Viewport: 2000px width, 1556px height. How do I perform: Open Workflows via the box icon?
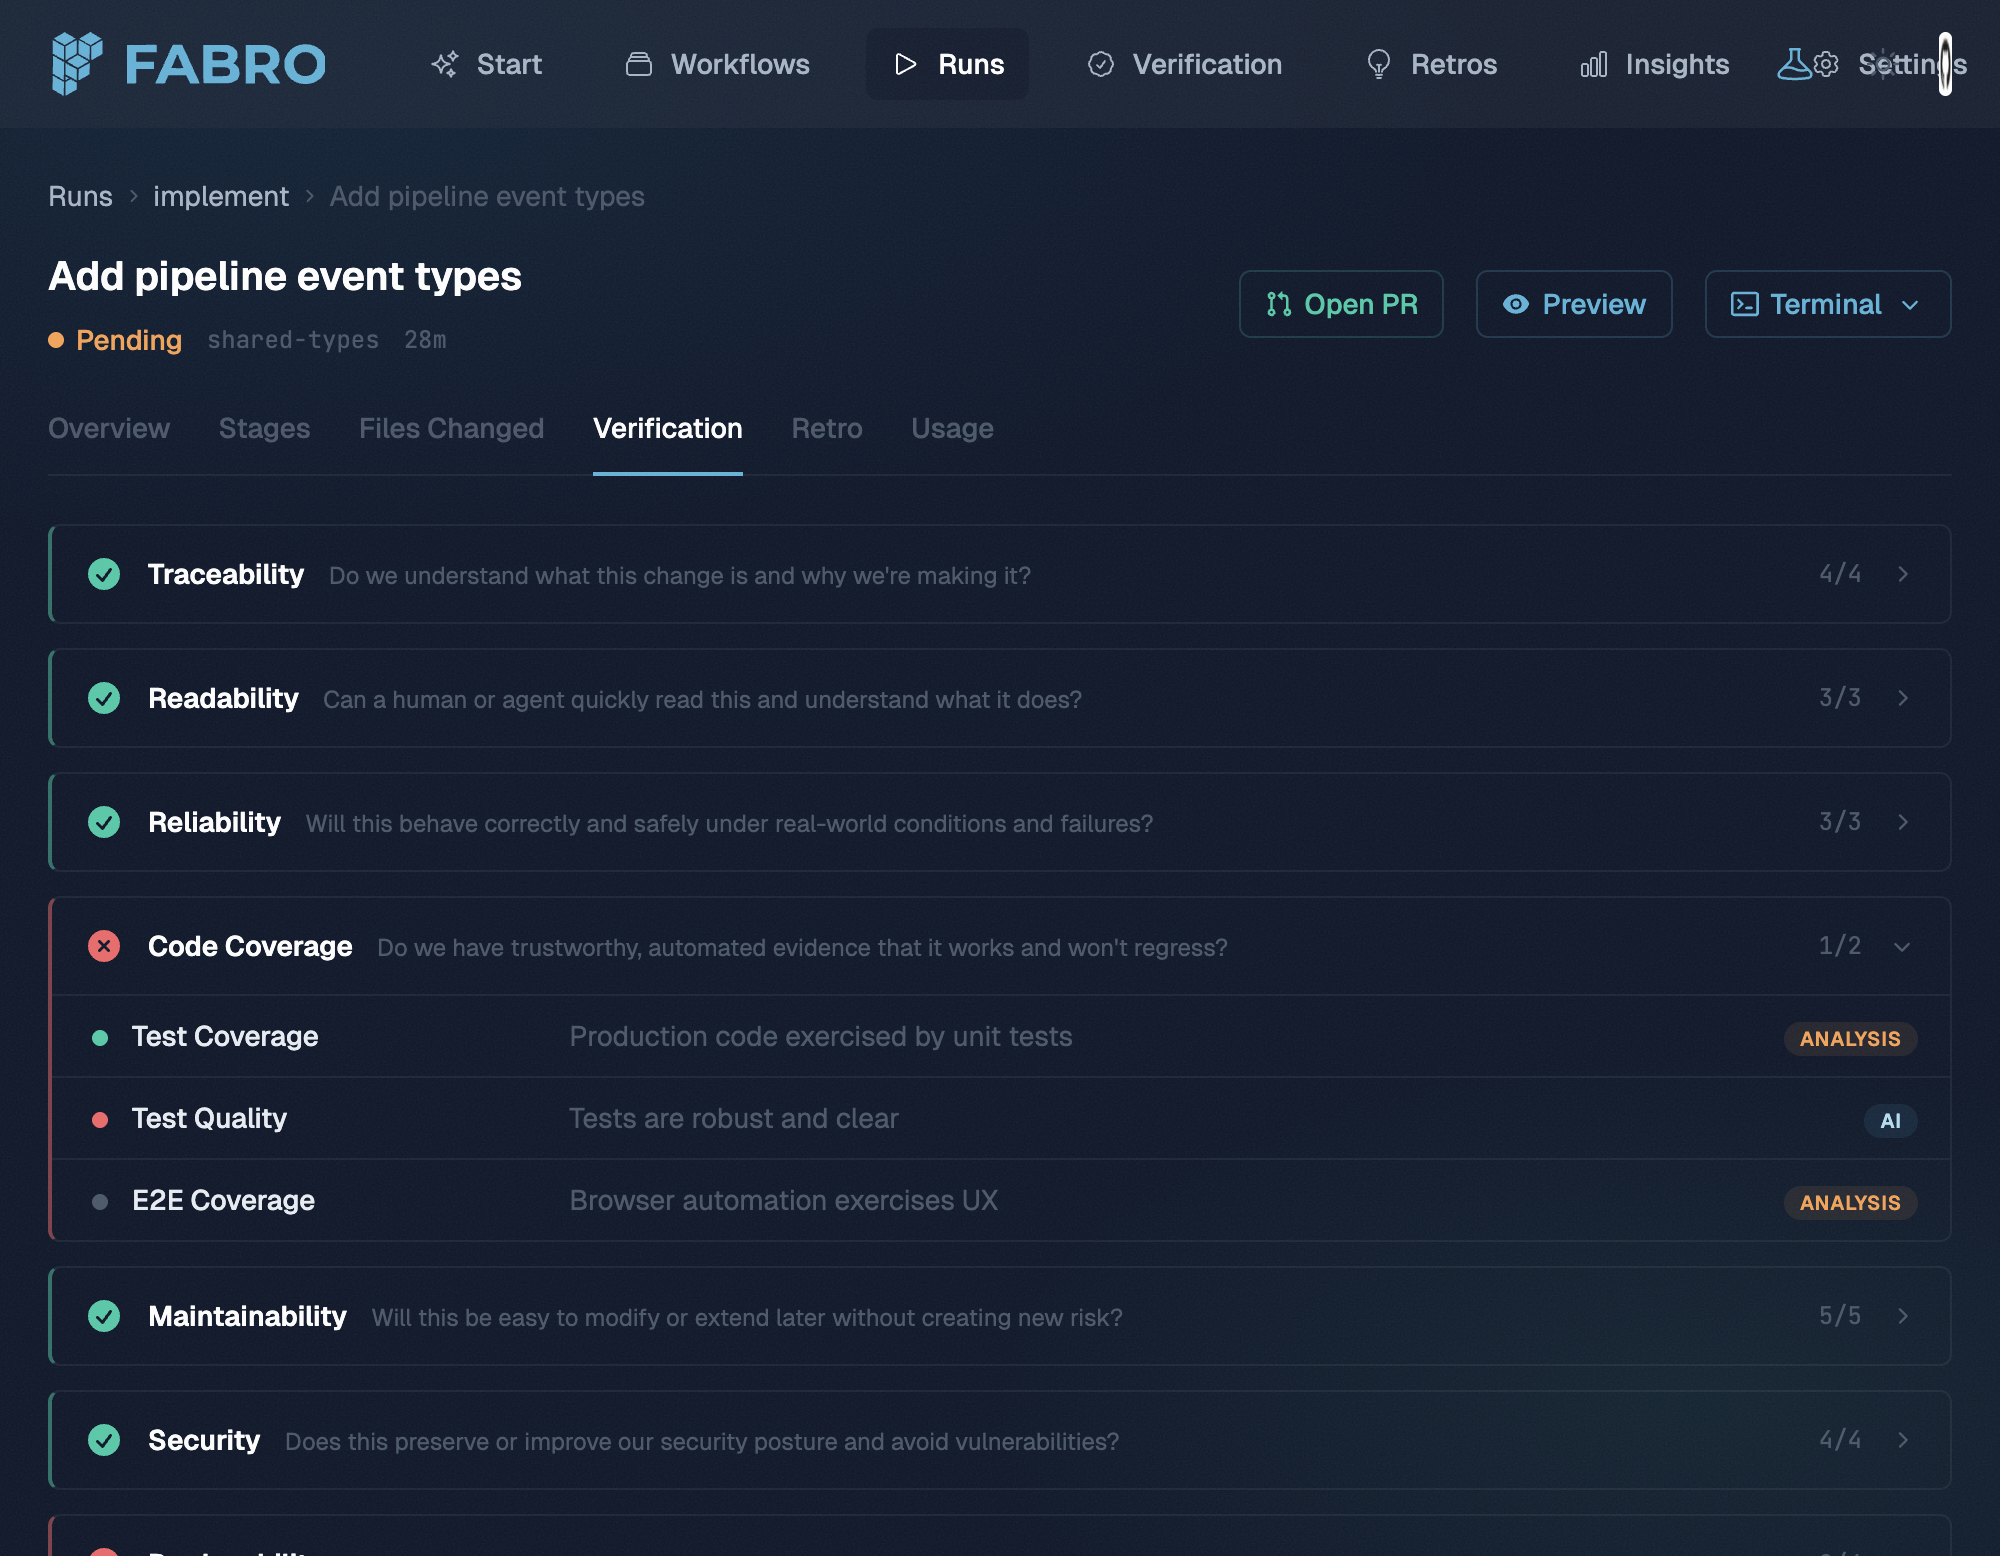point(637,63)
